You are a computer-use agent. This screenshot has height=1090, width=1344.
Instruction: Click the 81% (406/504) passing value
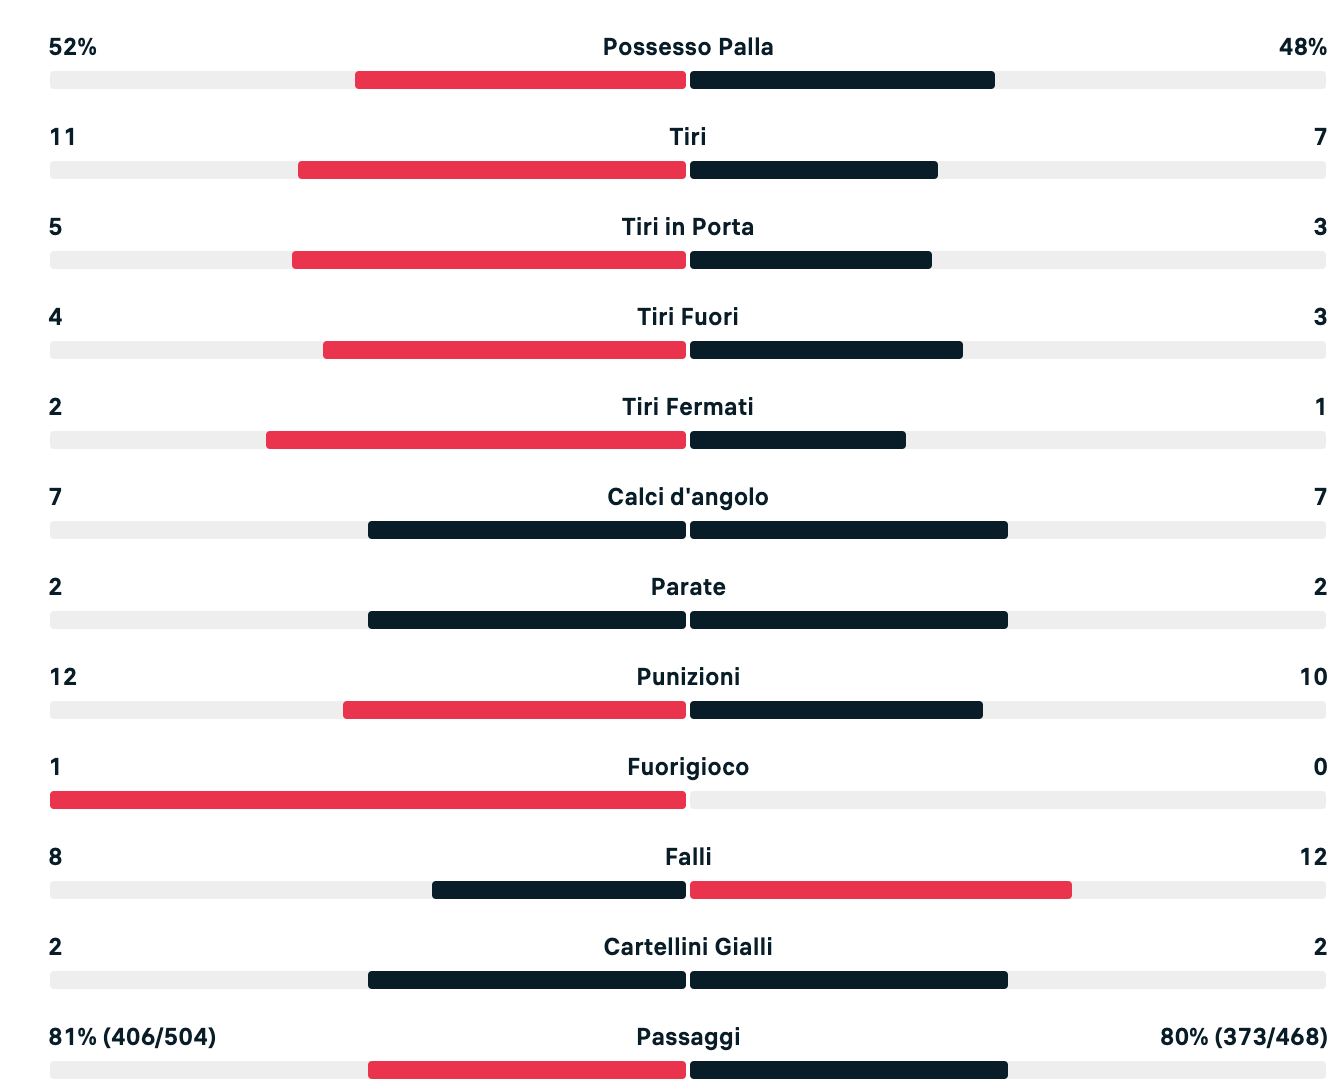133,1037
